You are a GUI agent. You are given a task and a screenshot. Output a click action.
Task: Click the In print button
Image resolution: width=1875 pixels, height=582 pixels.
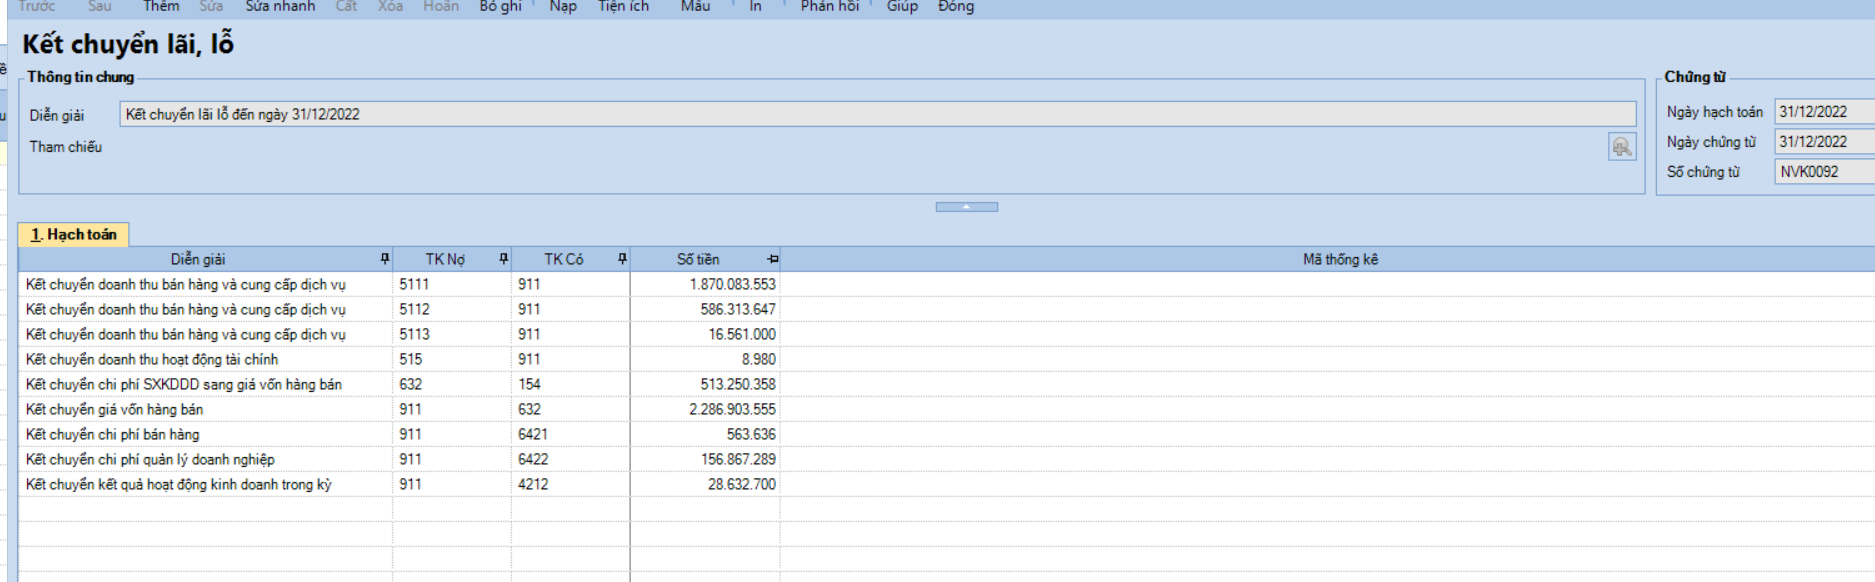click(755, 6)
